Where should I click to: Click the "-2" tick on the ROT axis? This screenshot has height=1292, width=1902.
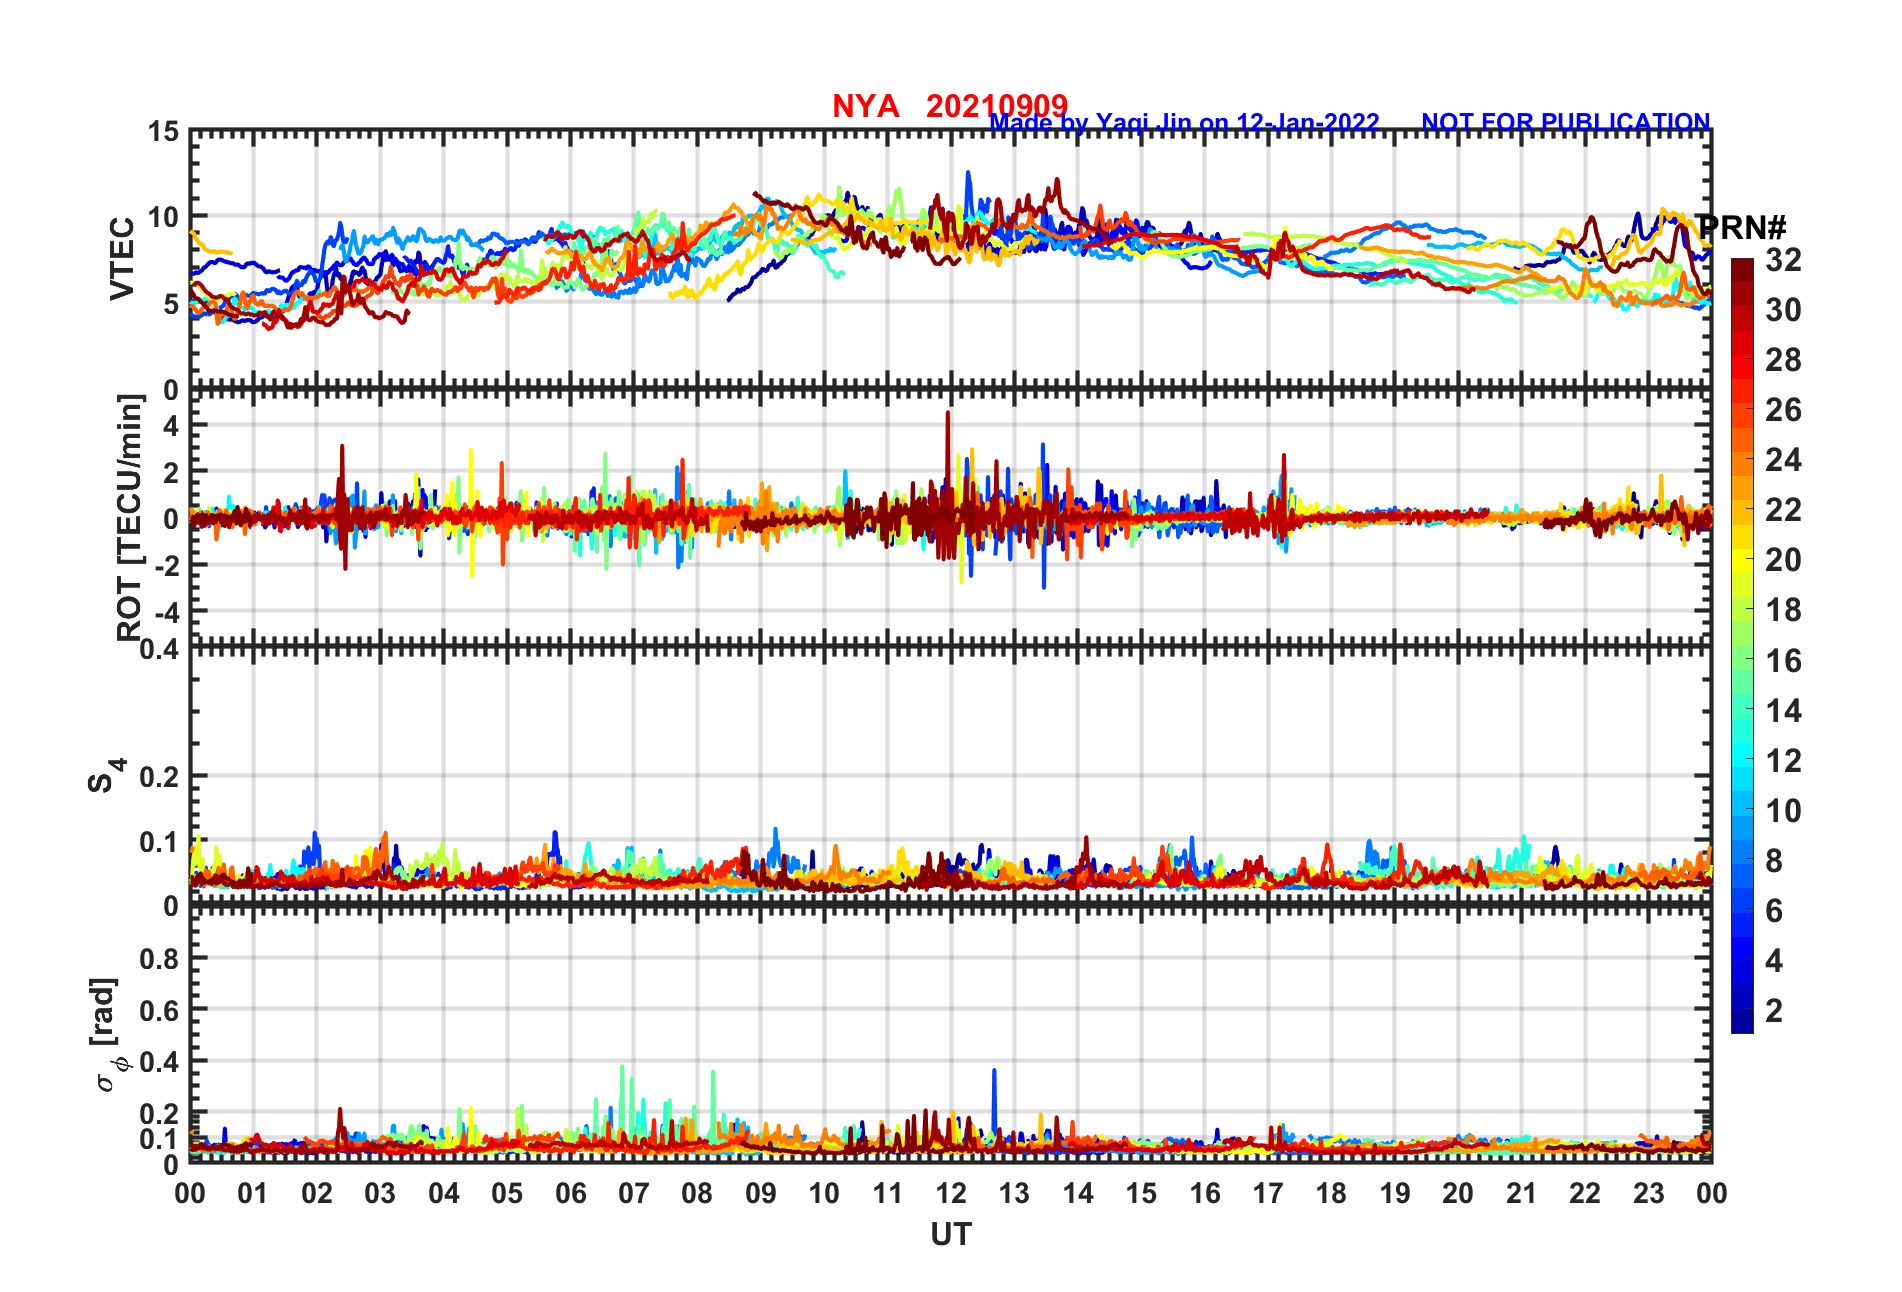coord(165,566)
